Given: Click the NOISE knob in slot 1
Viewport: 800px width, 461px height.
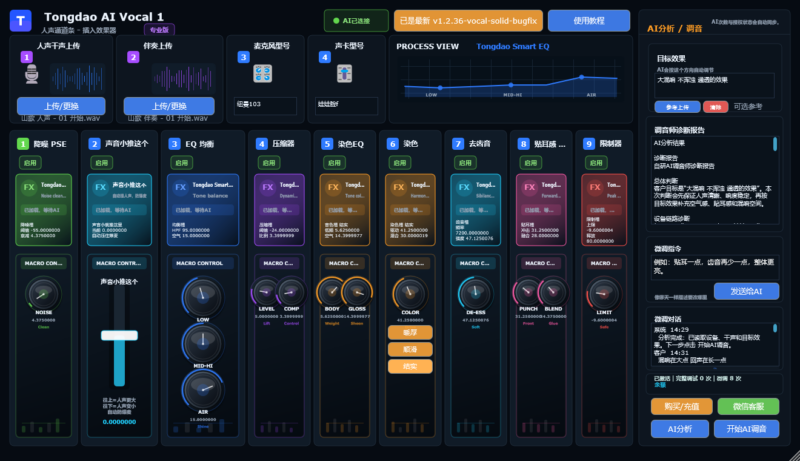Looking at the screenshot, I should point(43,294).
